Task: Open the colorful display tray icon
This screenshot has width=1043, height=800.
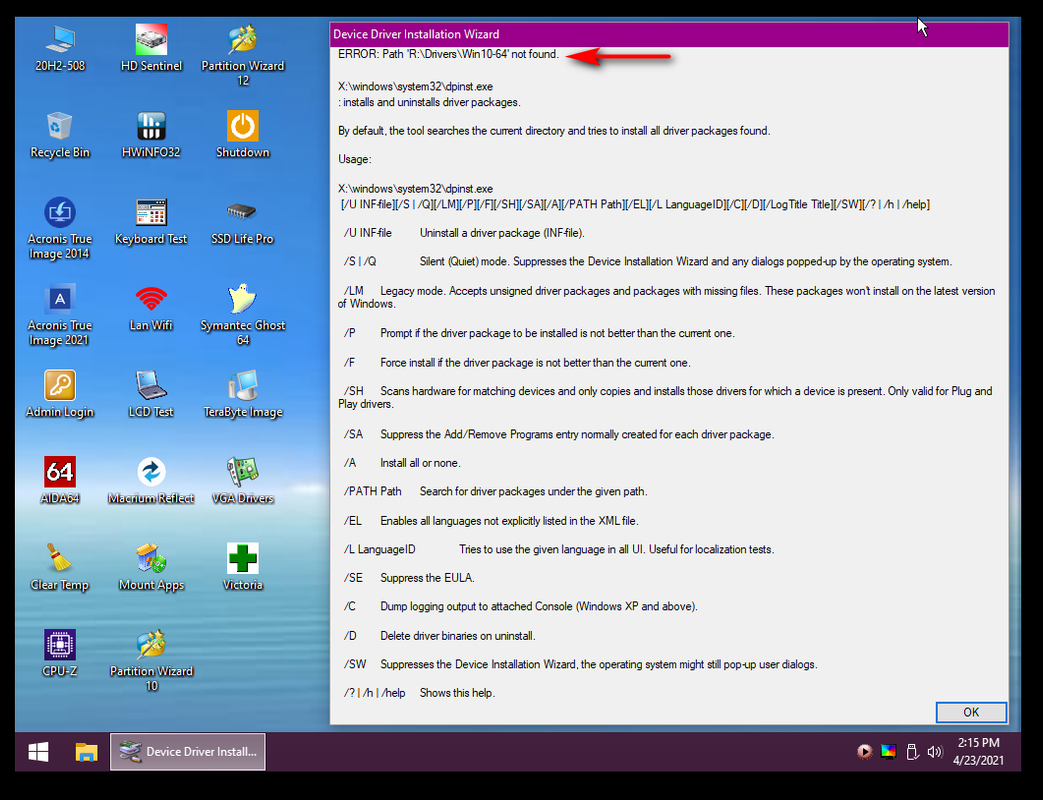Action: coord(888,752)
